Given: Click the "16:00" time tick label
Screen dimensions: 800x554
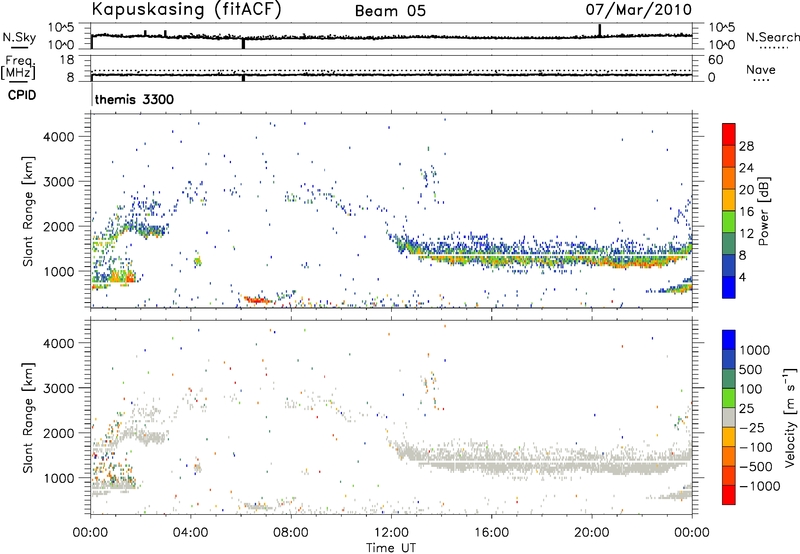Looking at the screenshot, I should tap(491, 532).
